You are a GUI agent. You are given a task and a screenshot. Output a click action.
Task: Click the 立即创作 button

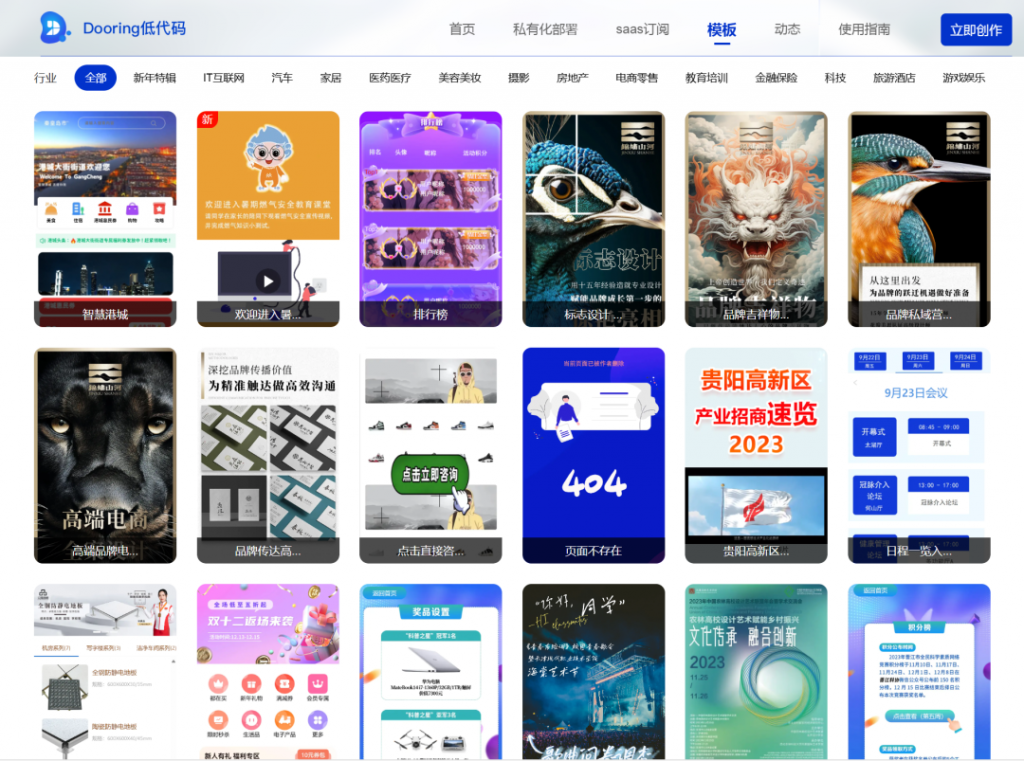pos(976,30)
